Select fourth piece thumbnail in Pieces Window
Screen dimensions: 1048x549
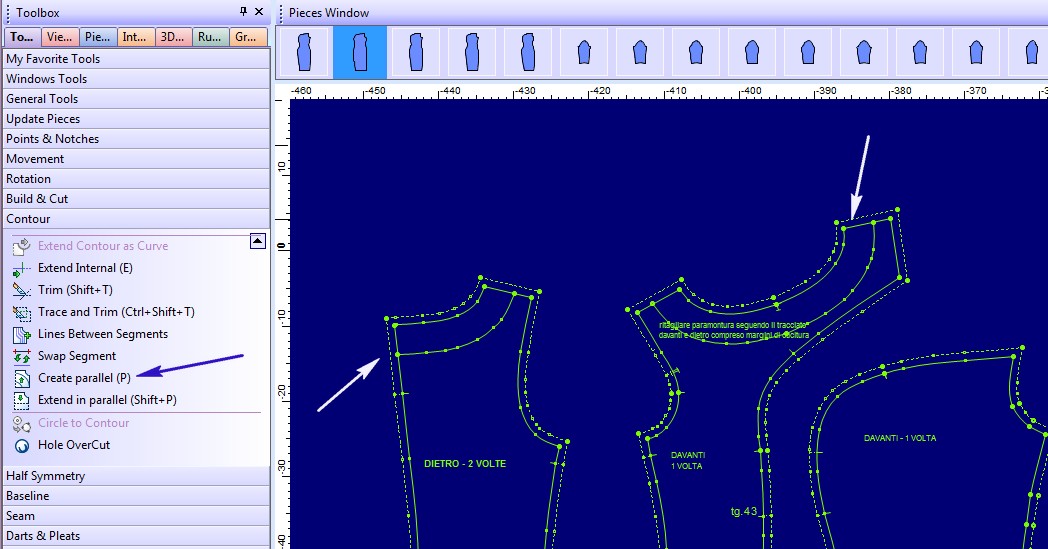pyautogui.click(x=472, y=52)
